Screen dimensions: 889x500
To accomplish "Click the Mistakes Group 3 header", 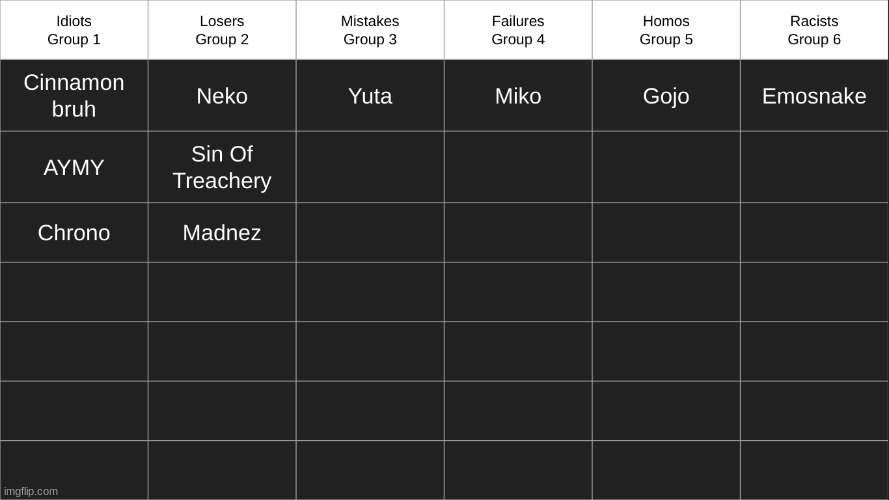I will click(x=370, y=30).
